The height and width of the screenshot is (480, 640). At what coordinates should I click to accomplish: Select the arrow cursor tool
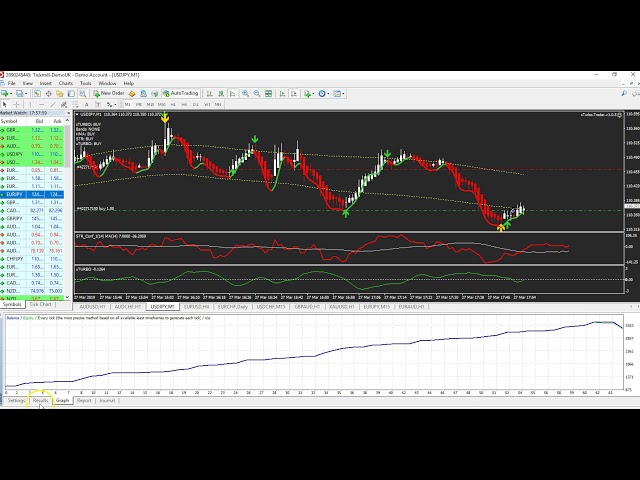click(x=5, y=104)
